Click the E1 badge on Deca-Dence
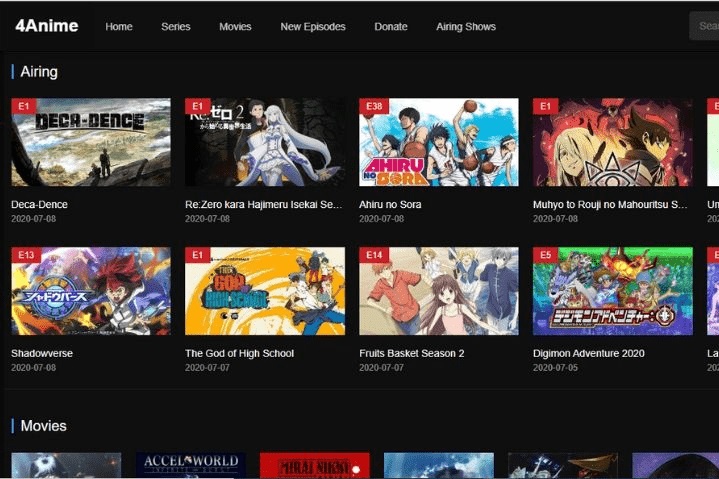 [24, 106]
